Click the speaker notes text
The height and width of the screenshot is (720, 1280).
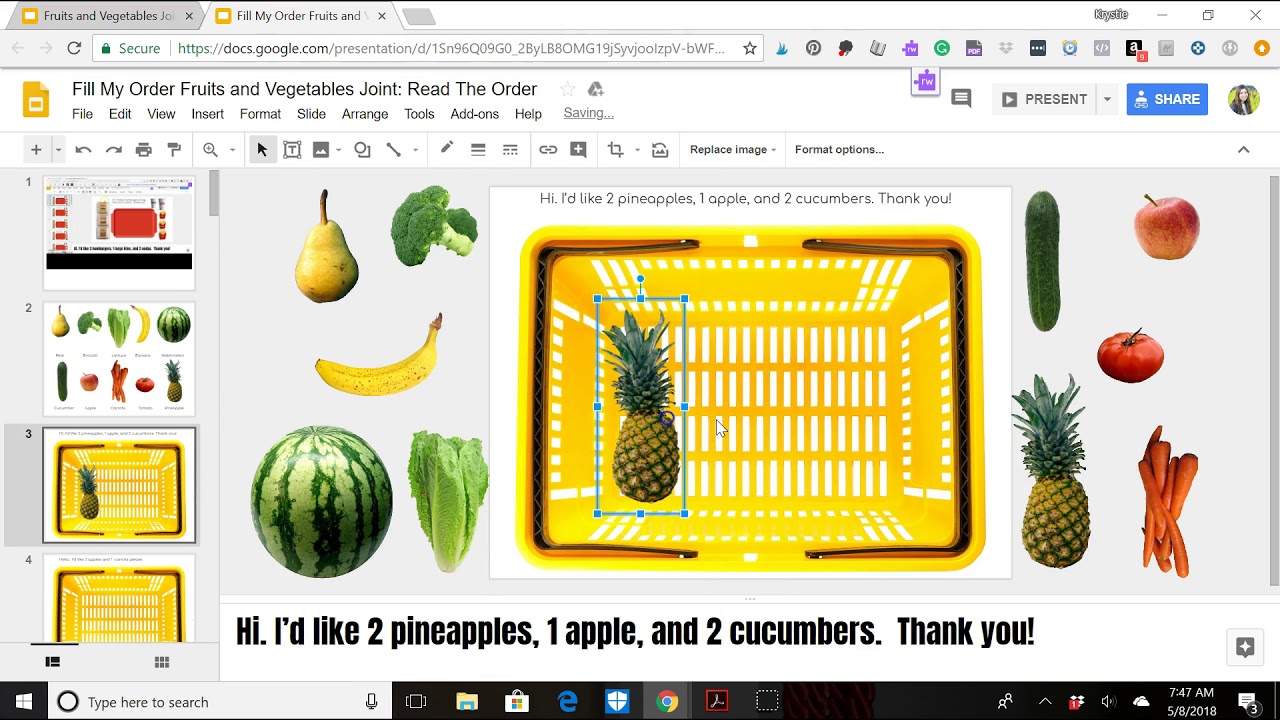click(635, 632)
